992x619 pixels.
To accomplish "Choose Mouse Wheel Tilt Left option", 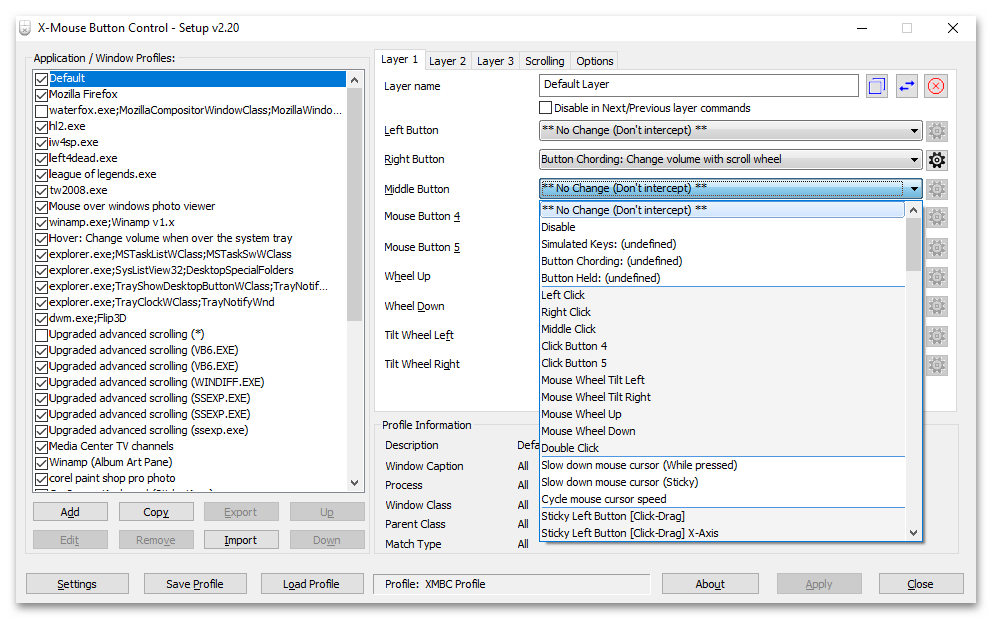I will pos(722,380).
